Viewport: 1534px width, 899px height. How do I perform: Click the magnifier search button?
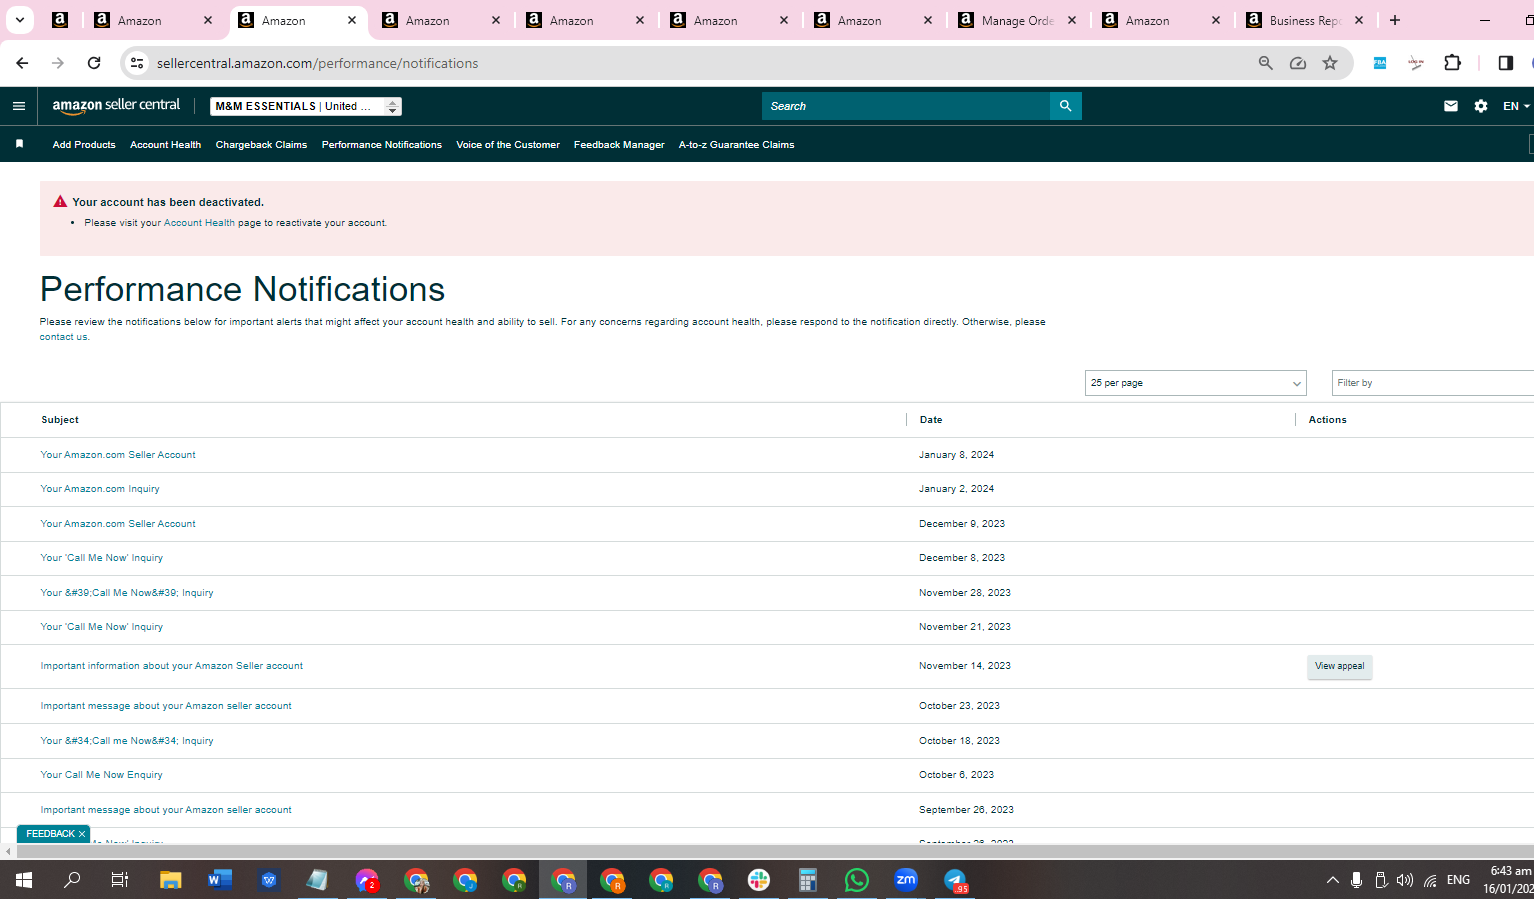1065,106
